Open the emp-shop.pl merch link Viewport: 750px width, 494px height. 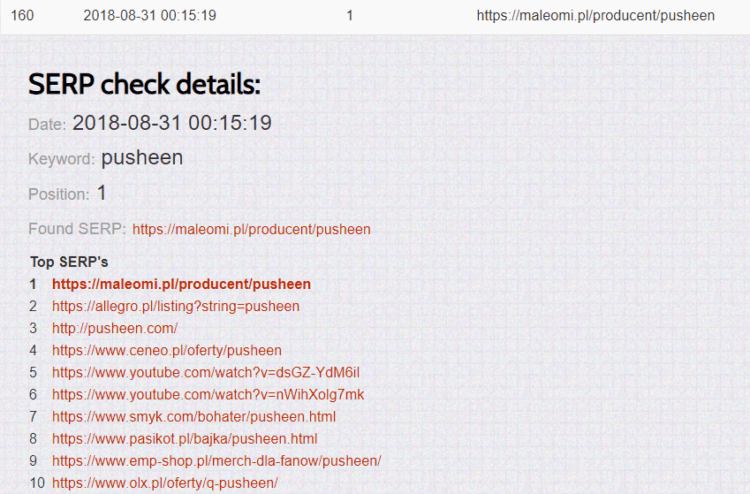click(217, 461)
